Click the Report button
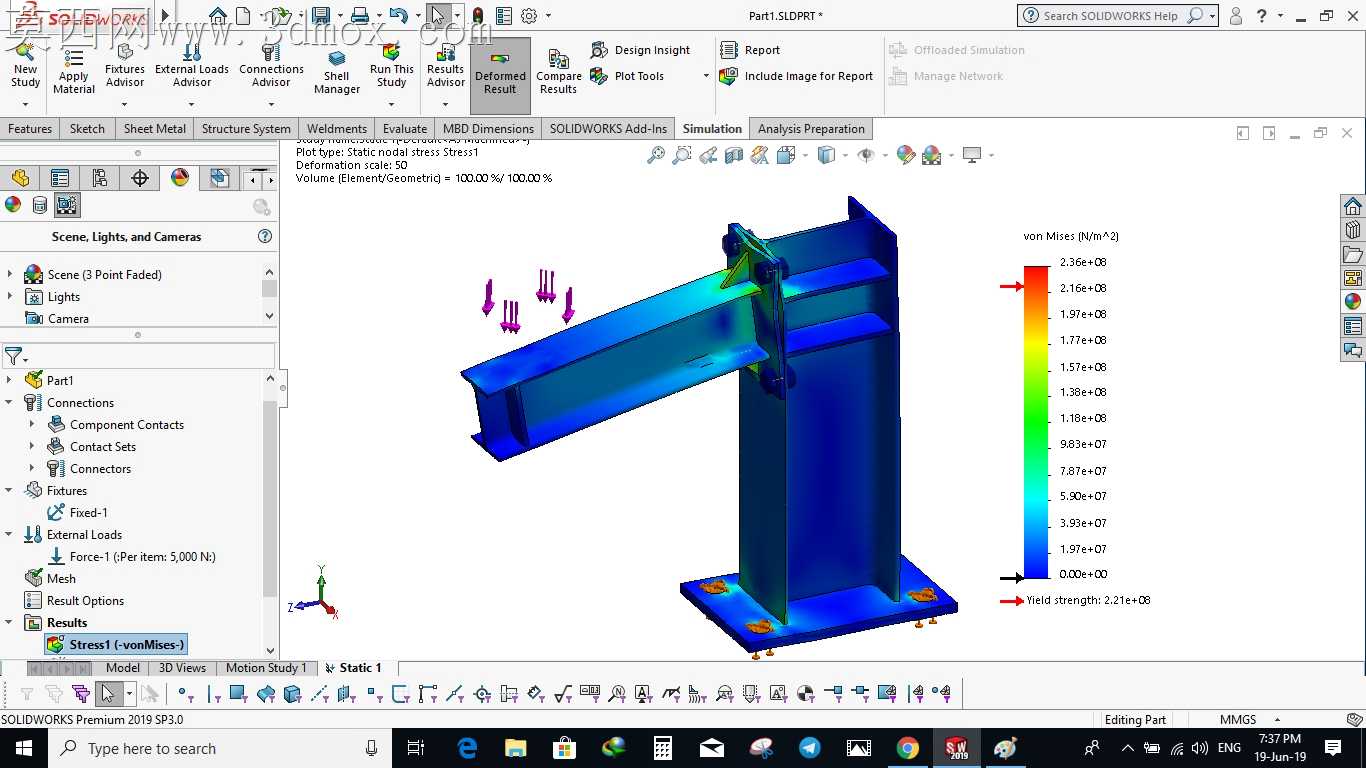This screenshot has height=768, width=1366. 750,50
